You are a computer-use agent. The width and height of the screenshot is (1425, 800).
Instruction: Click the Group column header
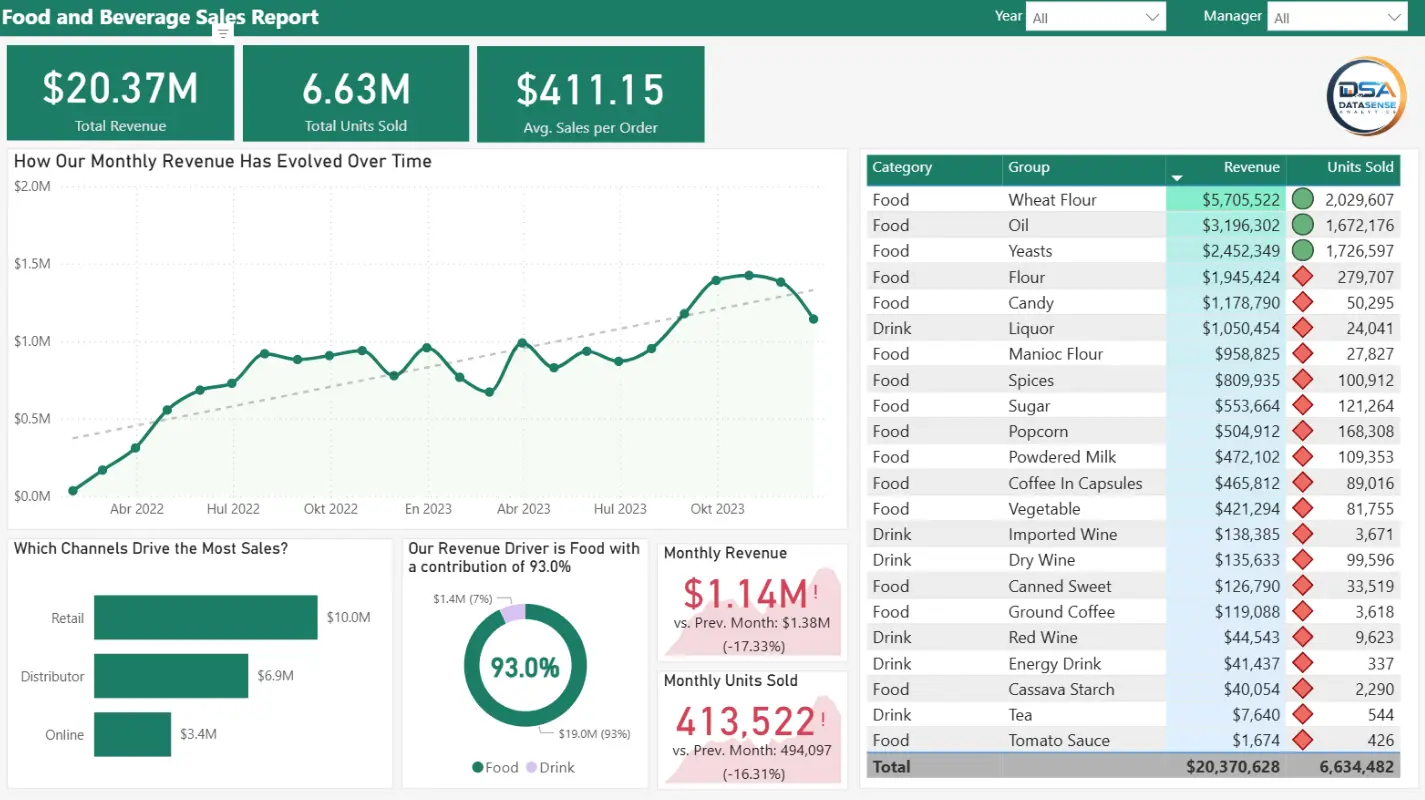(x=1029, y=168)
